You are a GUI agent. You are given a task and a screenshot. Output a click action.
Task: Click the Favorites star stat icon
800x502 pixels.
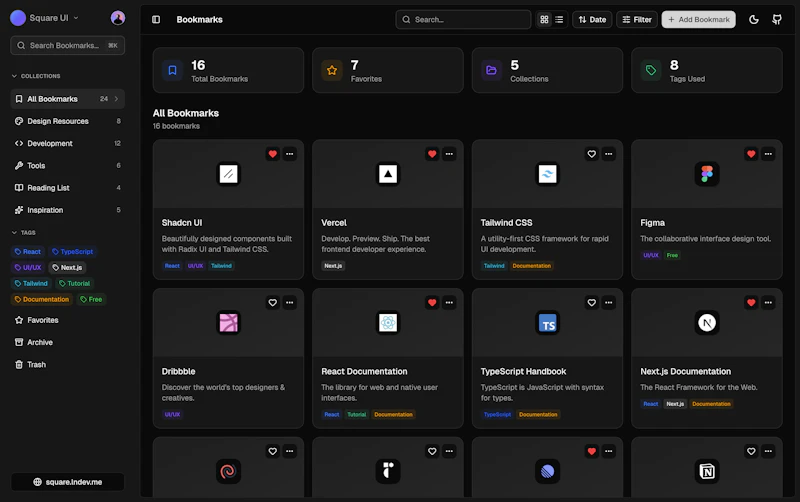[332, 70]
